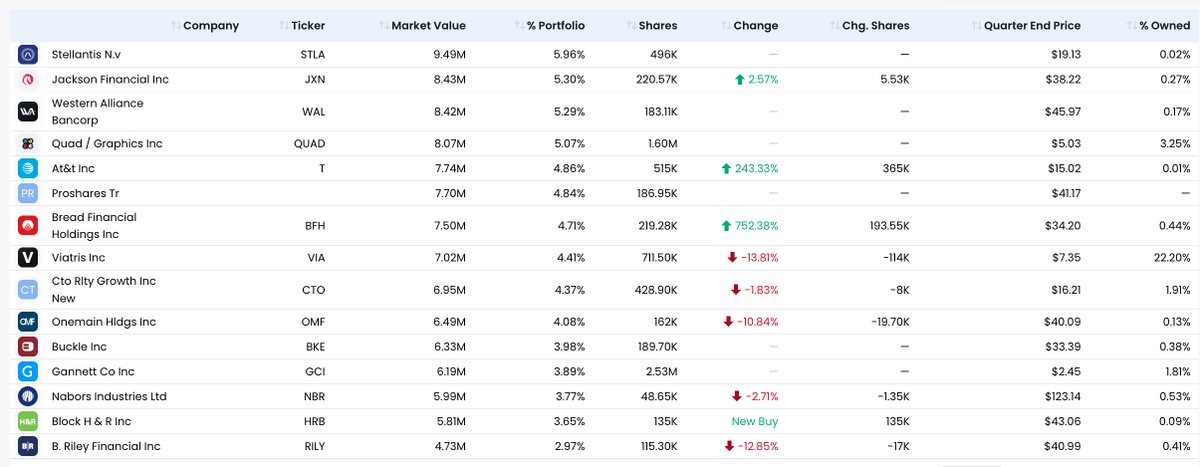Click the Nabors Industries Ltd logo icon
The image size is (1200, 467).
pyautogui.click(x=28, y=397)
